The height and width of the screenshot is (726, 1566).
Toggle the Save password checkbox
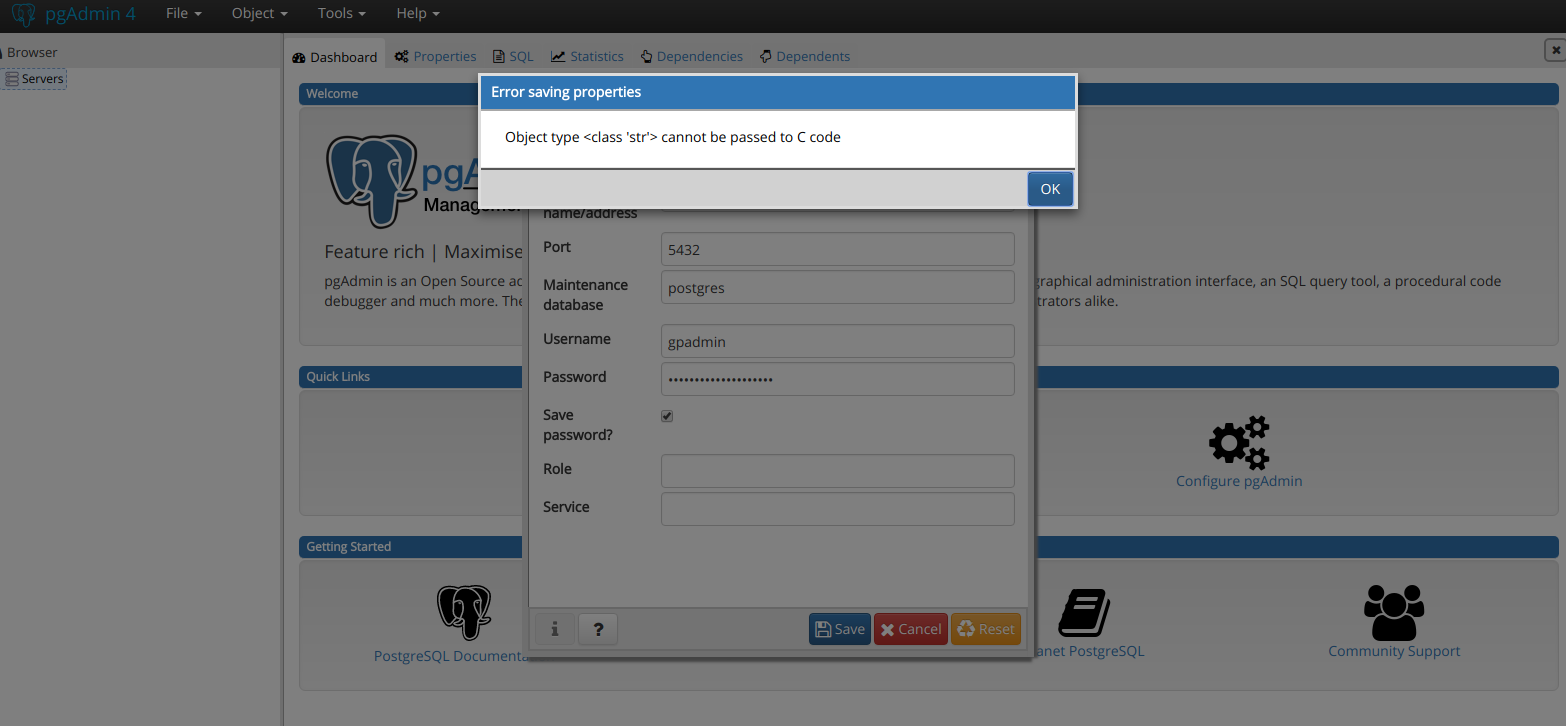pyautogui.click(x=667, y=416)
